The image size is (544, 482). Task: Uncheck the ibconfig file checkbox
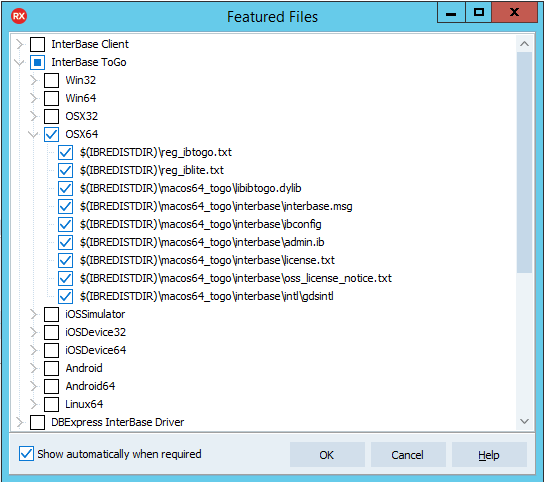click(66, 225)
